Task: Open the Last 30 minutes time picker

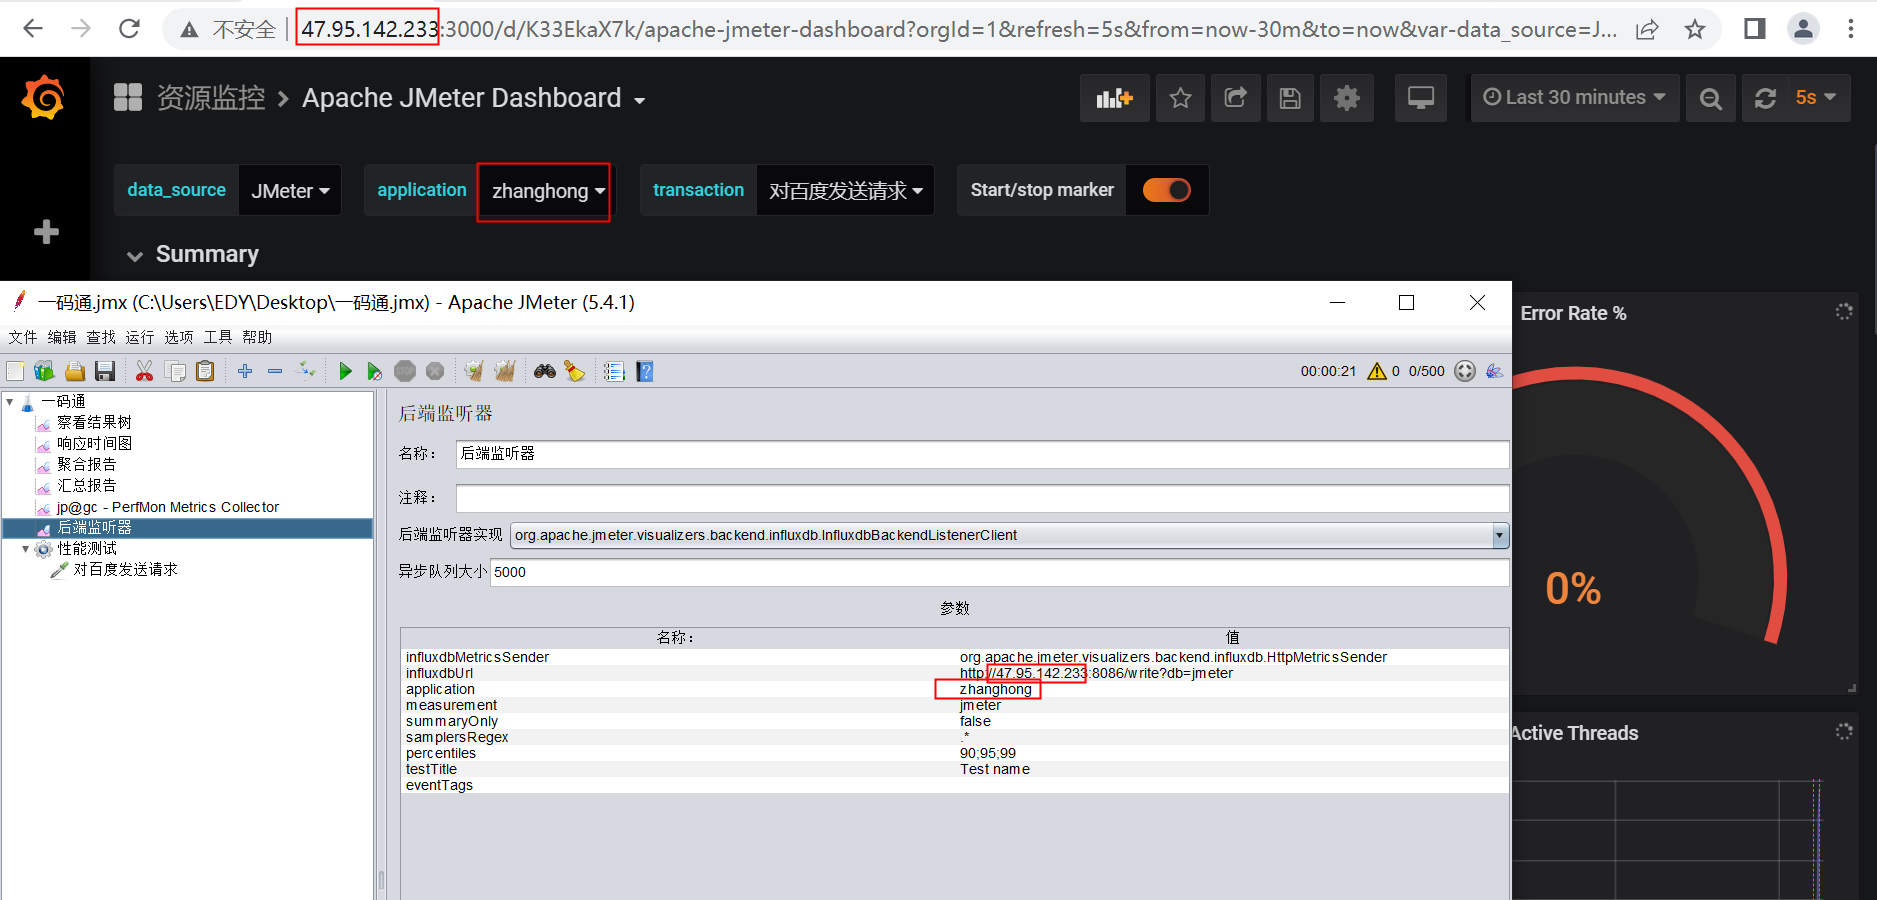Action: pos(1574,98)
